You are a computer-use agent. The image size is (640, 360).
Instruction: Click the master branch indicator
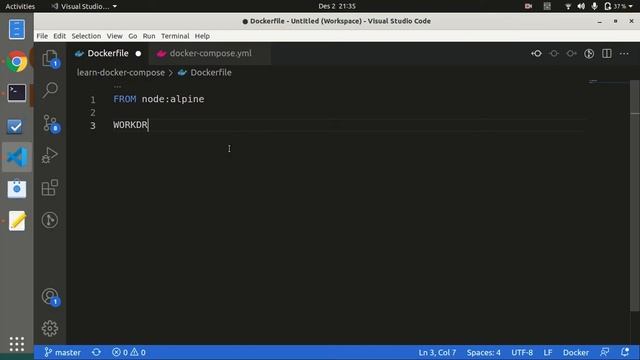tap(62, 352)
